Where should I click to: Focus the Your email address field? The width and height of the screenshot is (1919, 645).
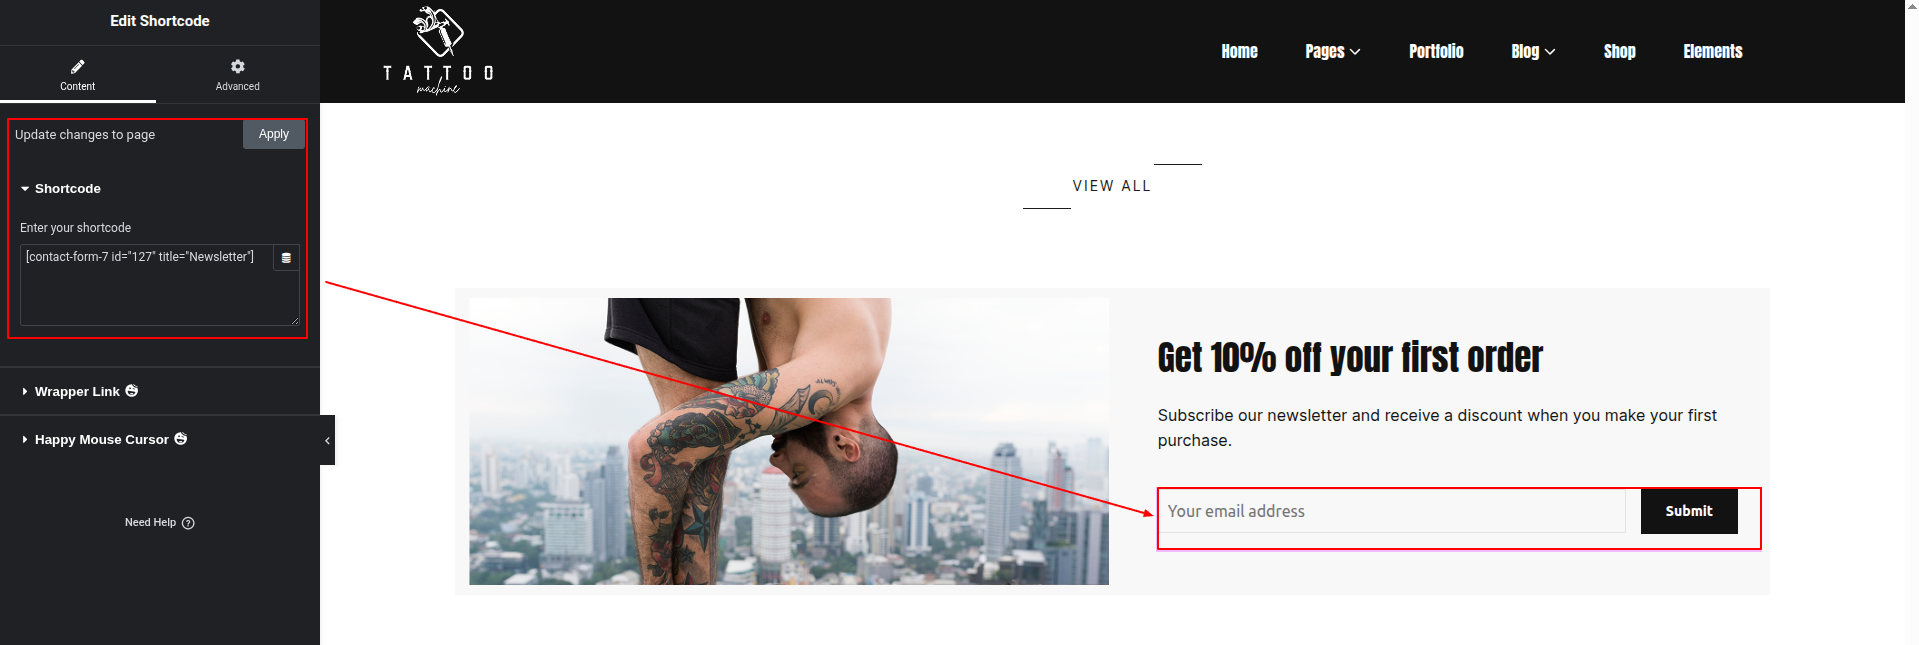[1393, 511]
